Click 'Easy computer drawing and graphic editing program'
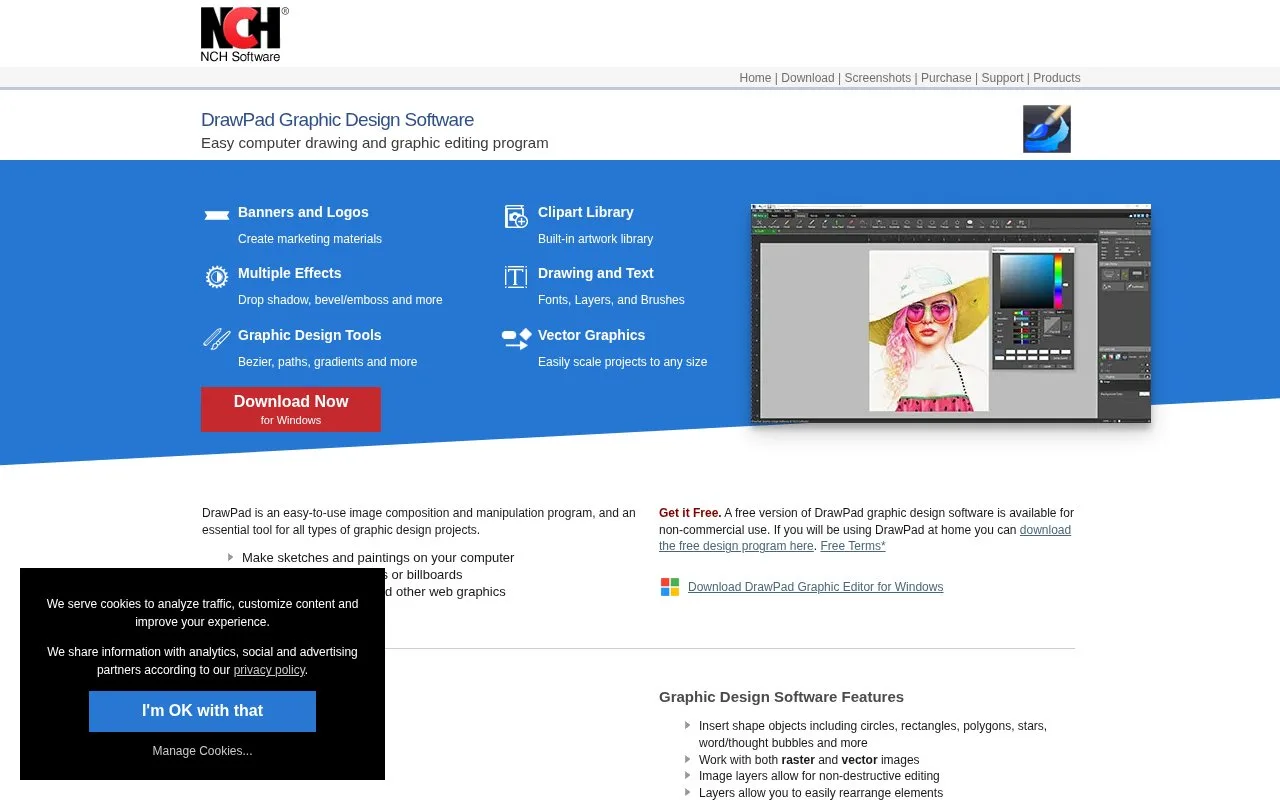Screen dimensions: 1280x800 pyautogui.click(x=375, y=143)
